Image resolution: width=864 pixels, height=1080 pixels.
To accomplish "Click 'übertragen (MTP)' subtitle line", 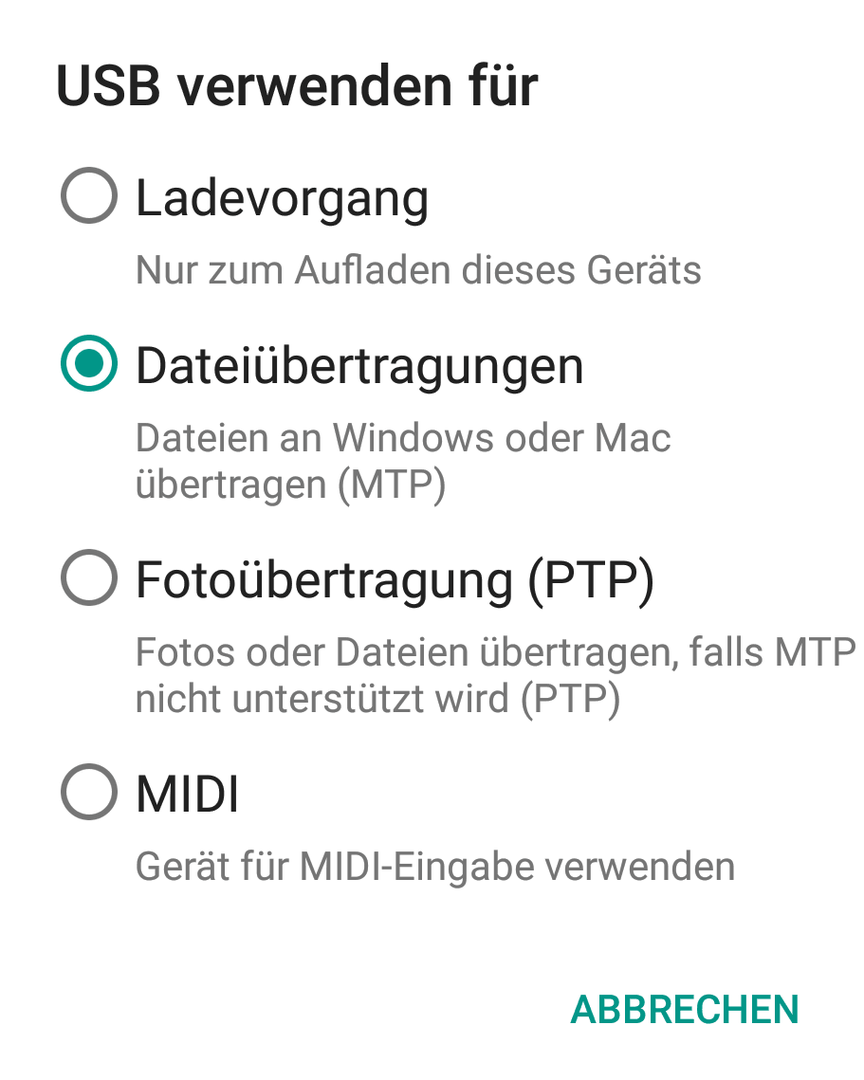I will 291,484.
